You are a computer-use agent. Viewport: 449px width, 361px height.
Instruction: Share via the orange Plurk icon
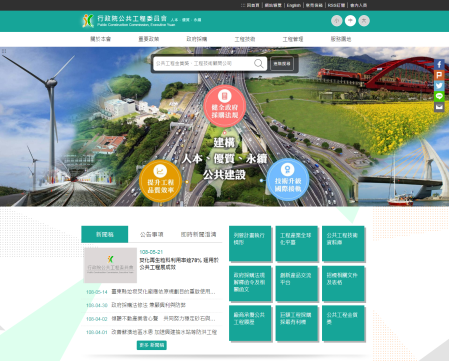pyautogui.click(x=439, y=75)
